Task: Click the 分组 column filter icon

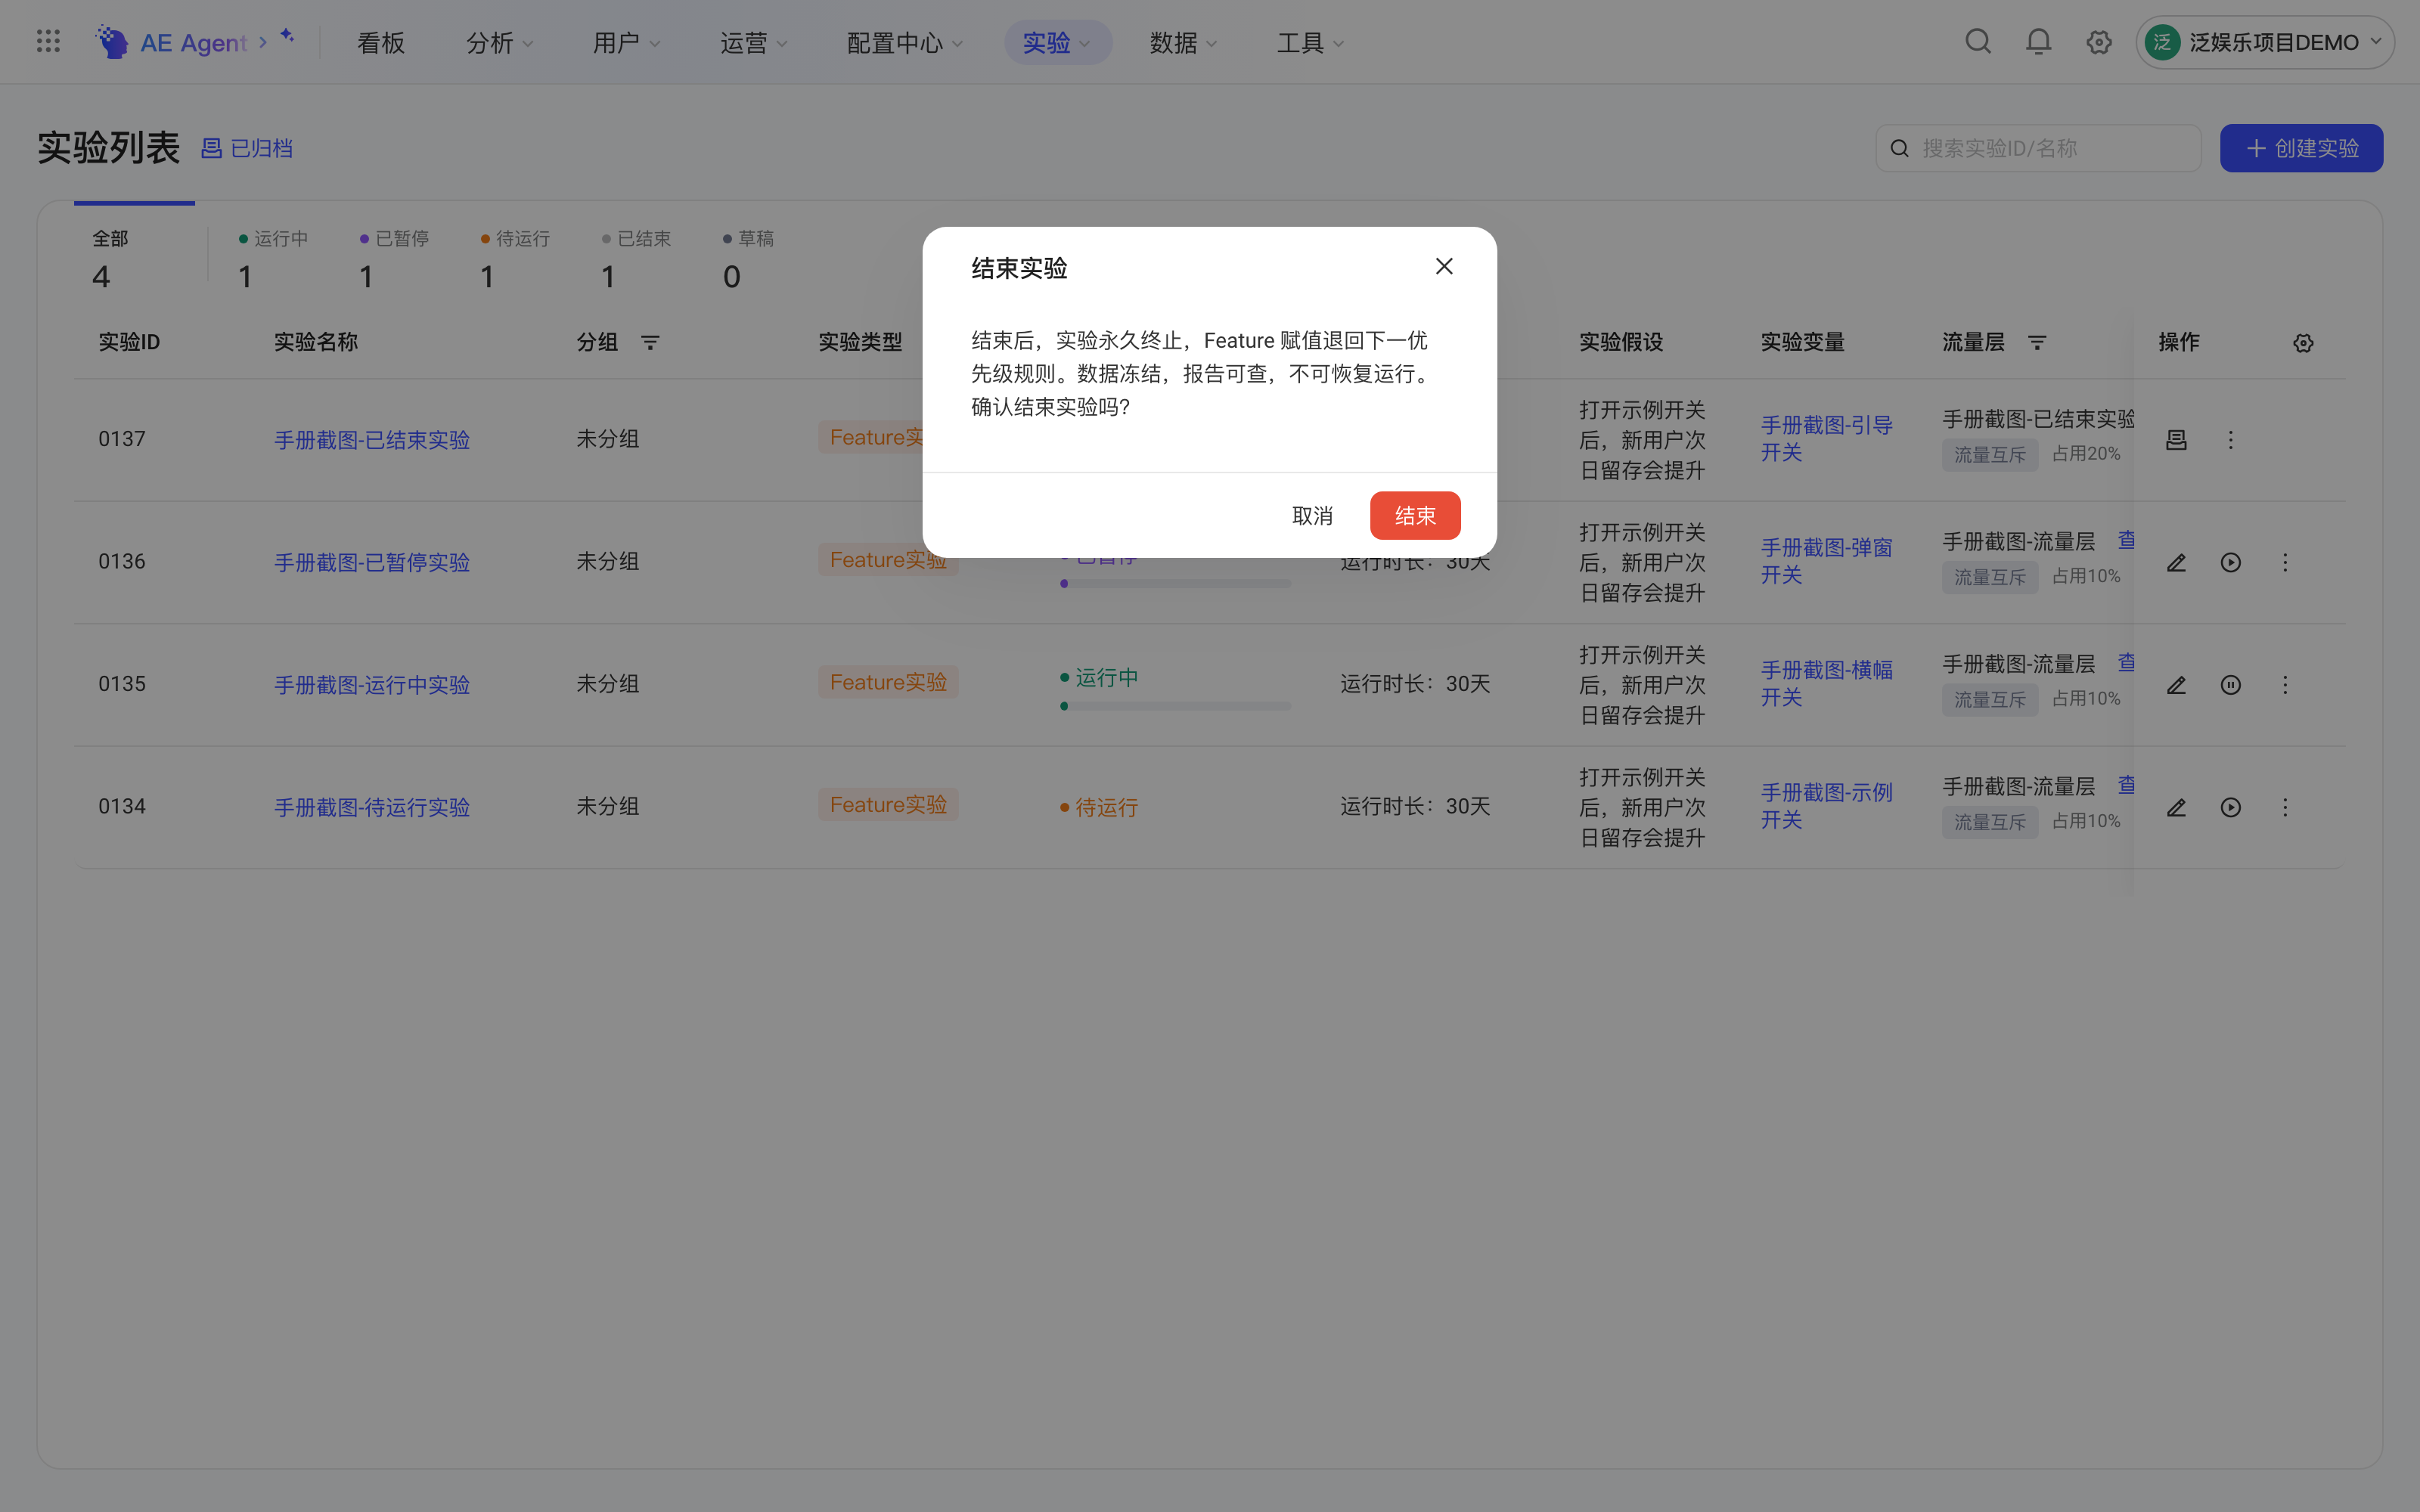Action: (x=650, y=343)
